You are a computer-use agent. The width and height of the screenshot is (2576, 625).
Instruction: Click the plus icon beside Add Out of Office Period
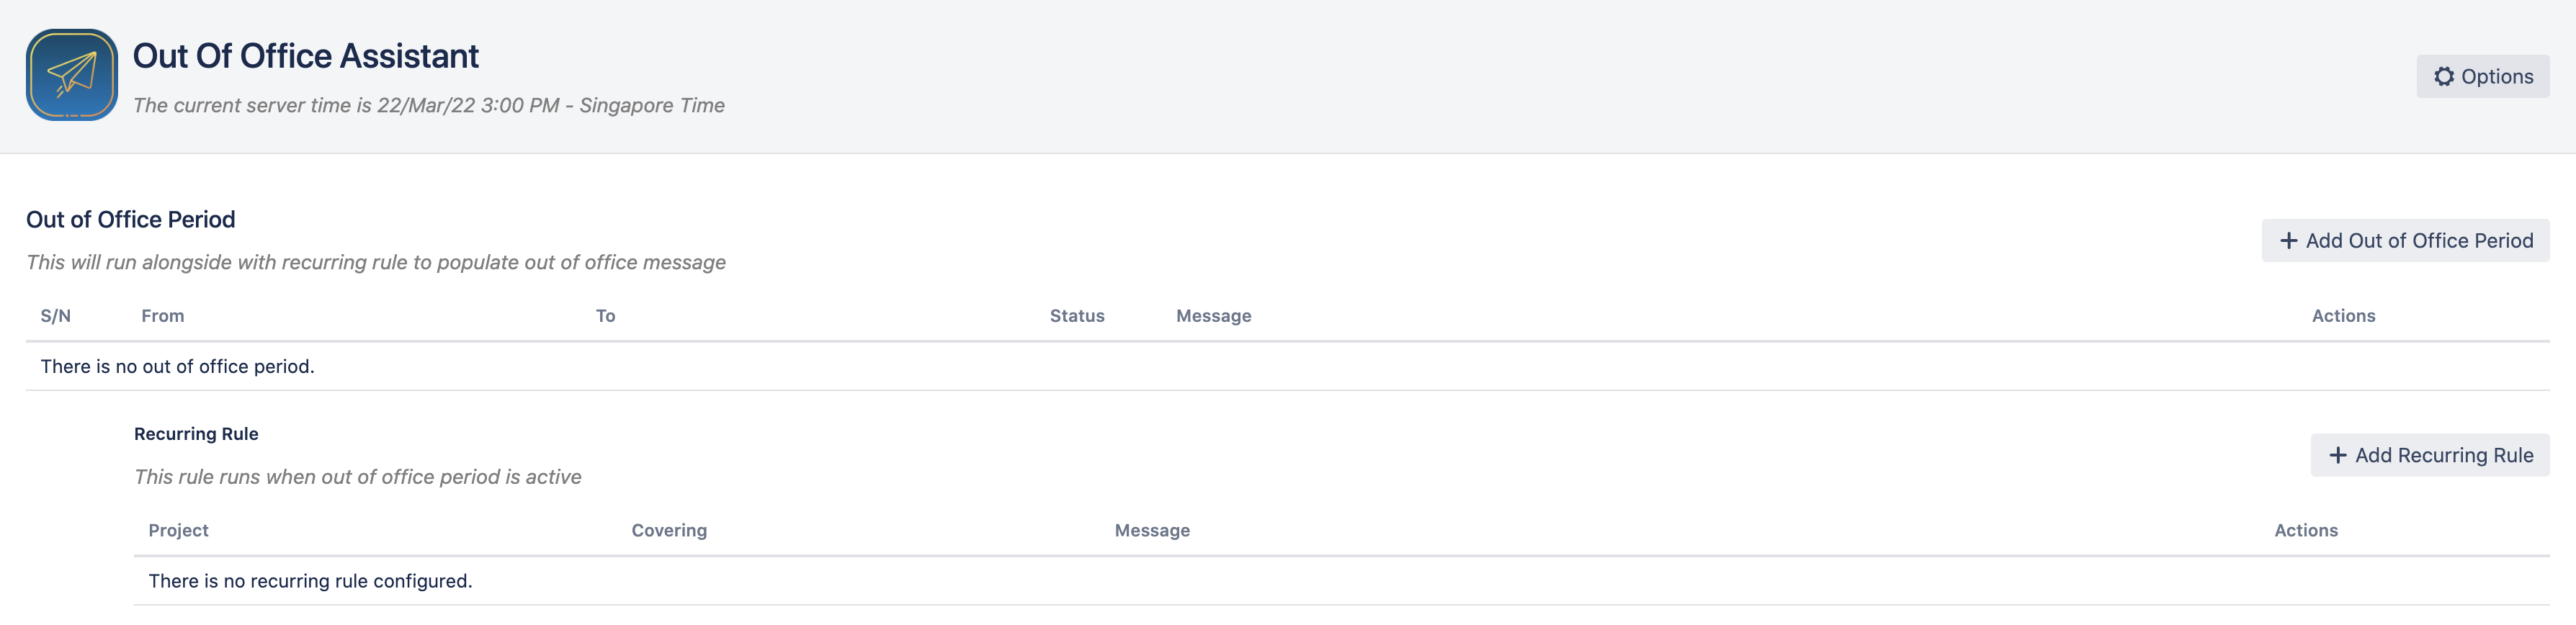[2288, 241]
